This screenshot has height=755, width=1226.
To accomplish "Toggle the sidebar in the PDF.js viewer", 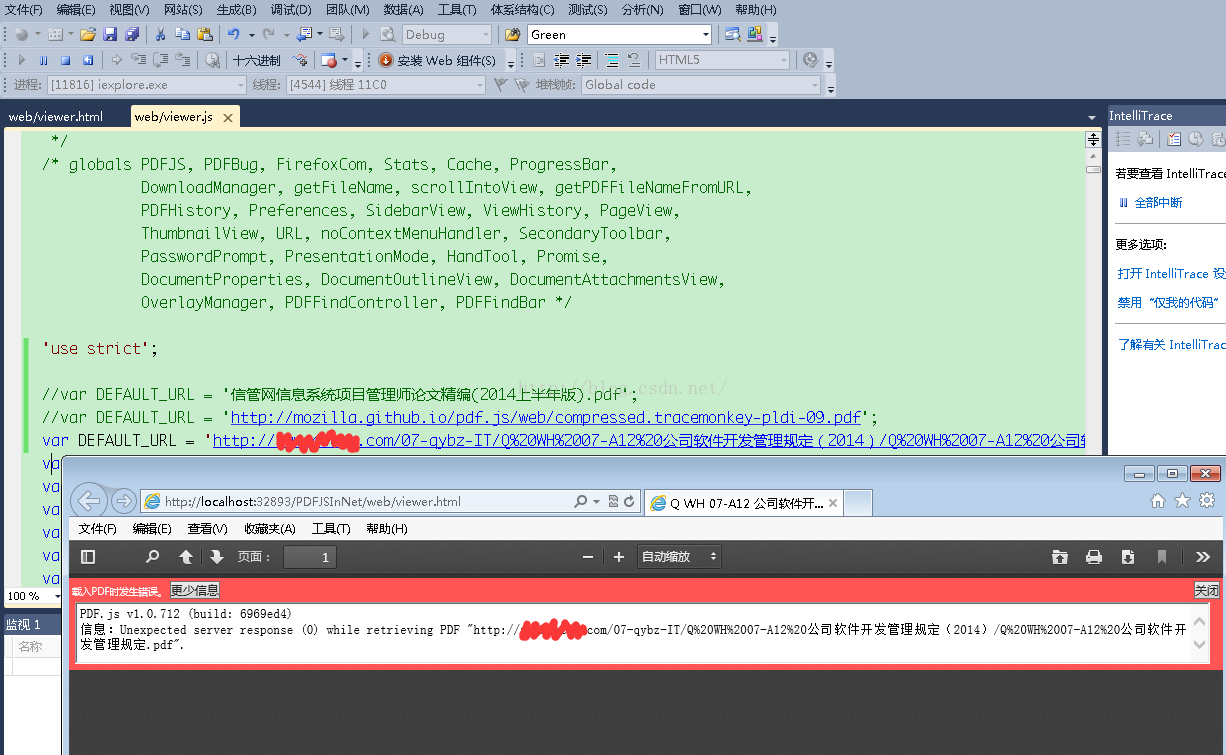I will 88,557.
